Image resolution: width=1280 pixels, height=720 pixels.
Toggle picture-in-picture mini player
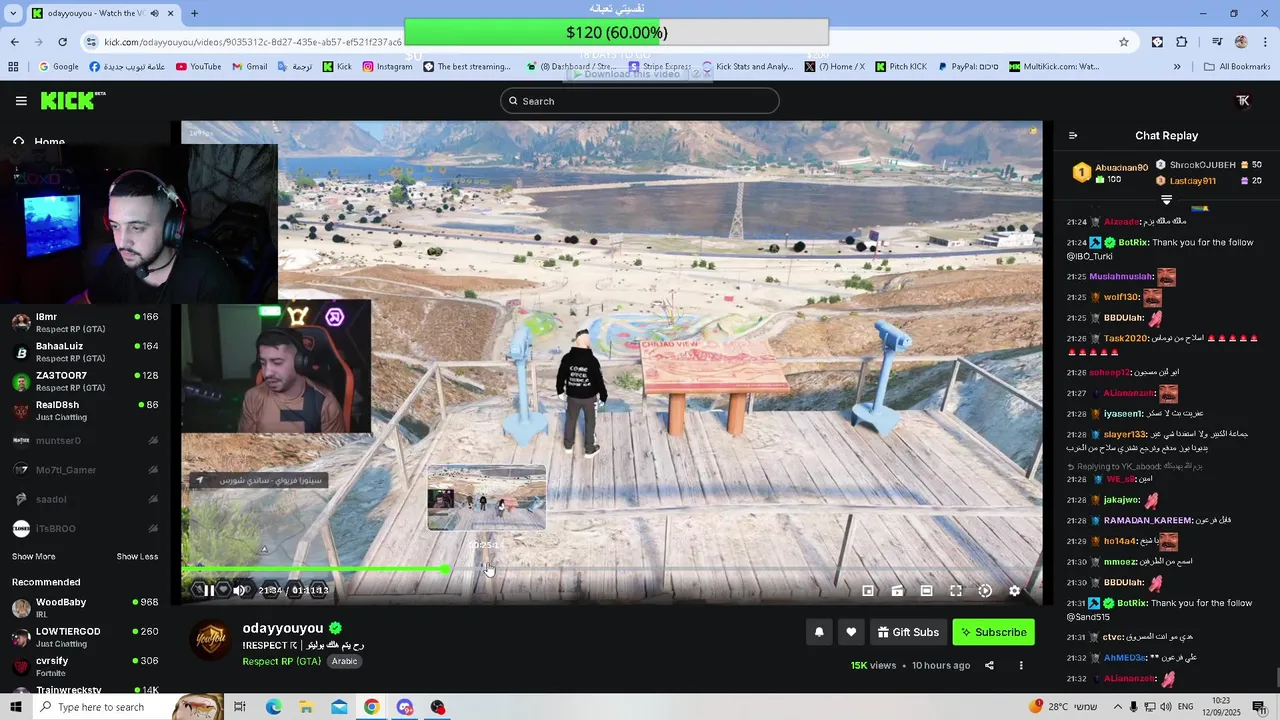point(868,591)
